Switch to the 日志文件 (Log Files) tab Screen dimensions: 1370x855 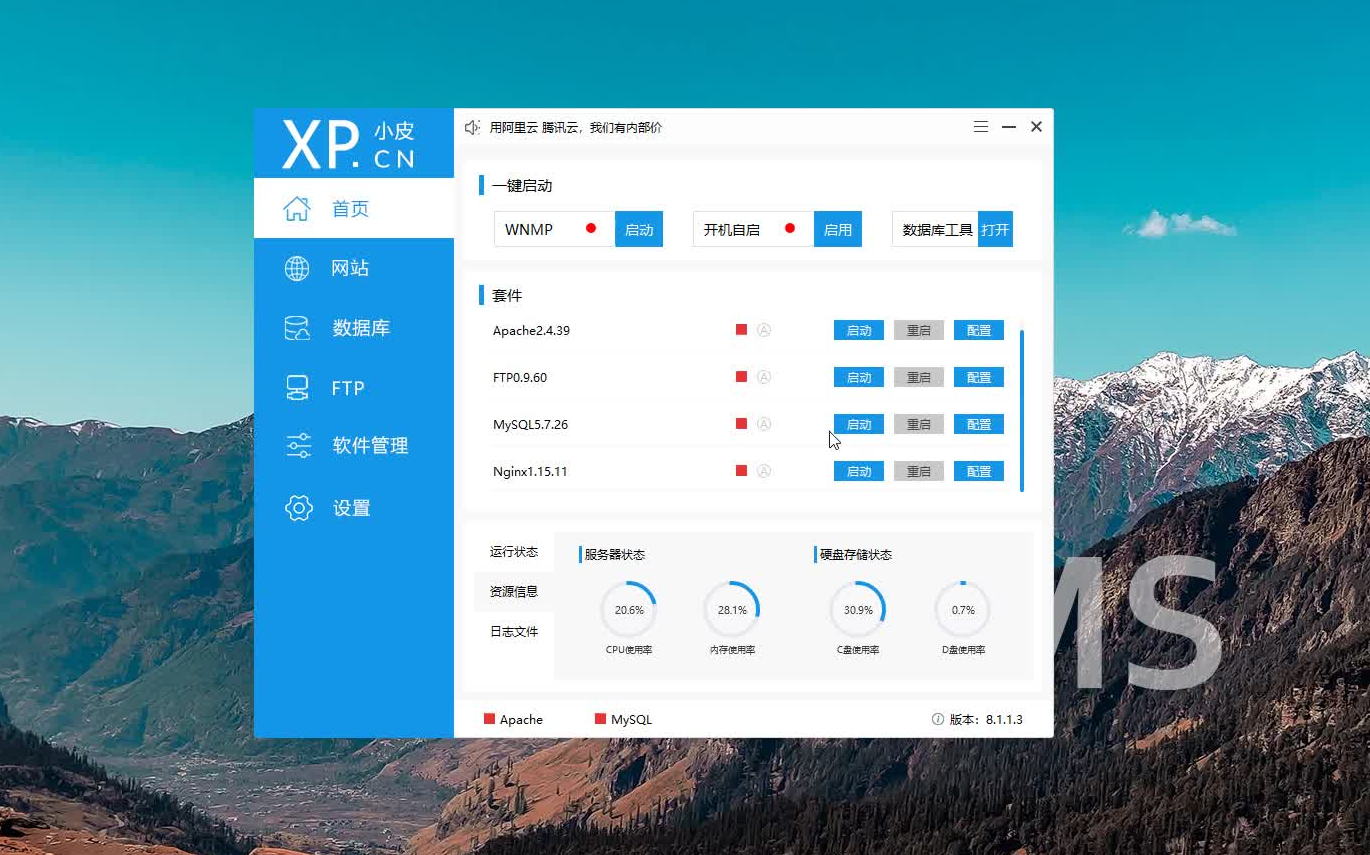513,631
